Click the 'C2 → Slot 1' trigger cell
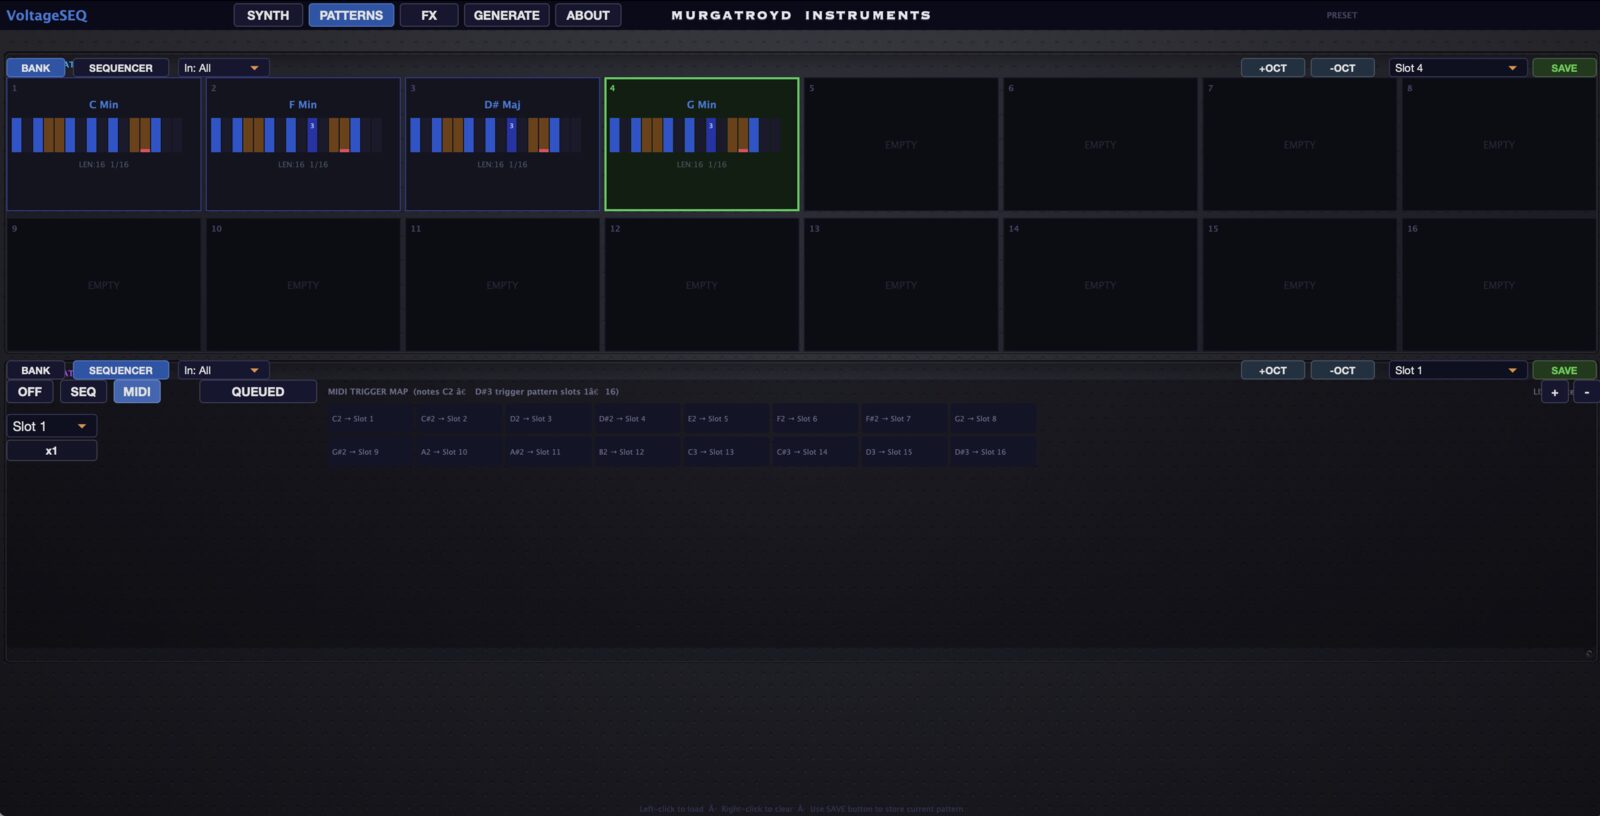This screenshot has width=1600, height=816. [x=371, y=419]
